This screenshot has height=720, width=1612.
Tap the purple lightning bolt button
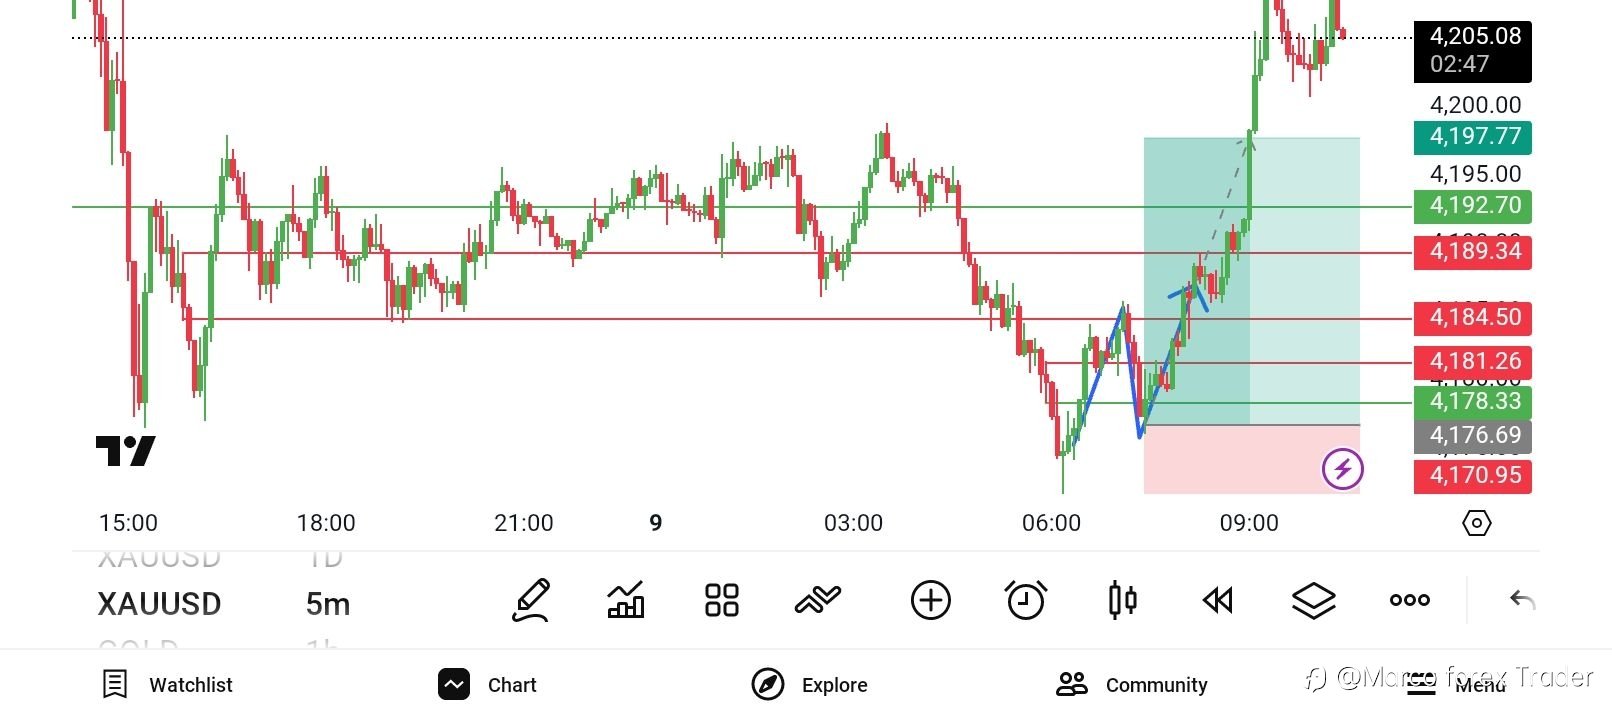tap(1342, 468)
